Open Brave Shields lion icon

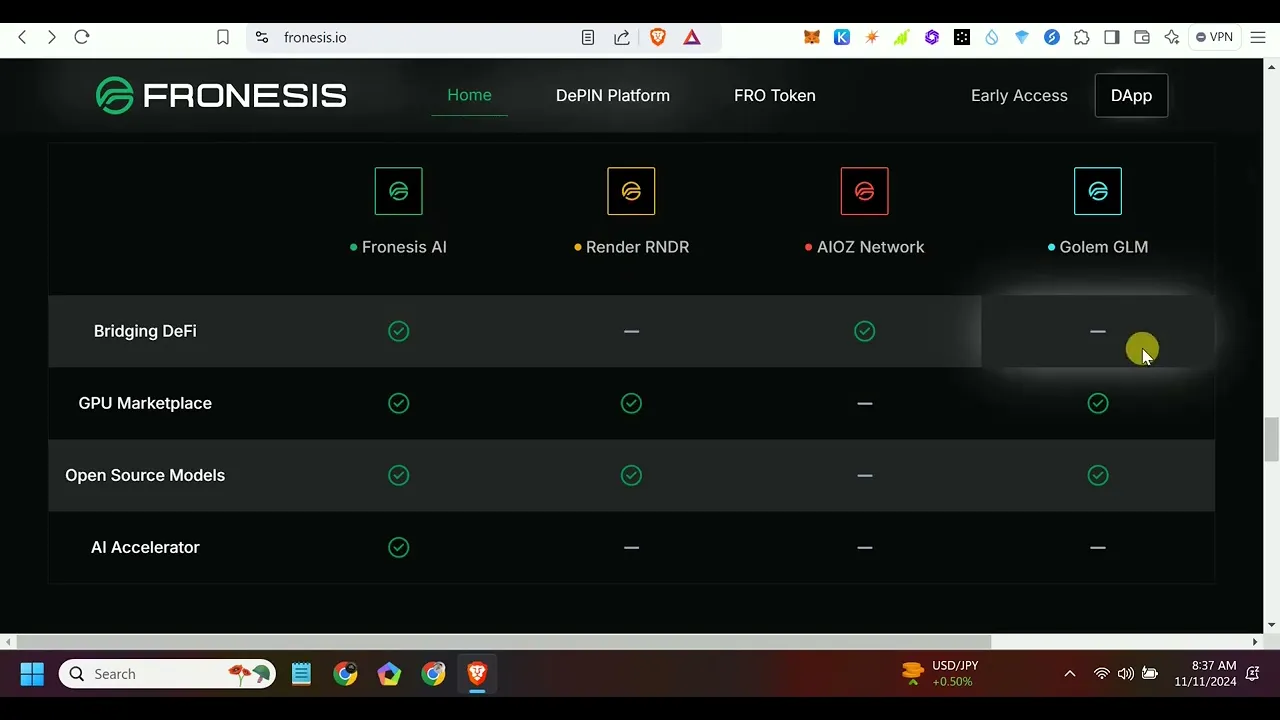658,37
